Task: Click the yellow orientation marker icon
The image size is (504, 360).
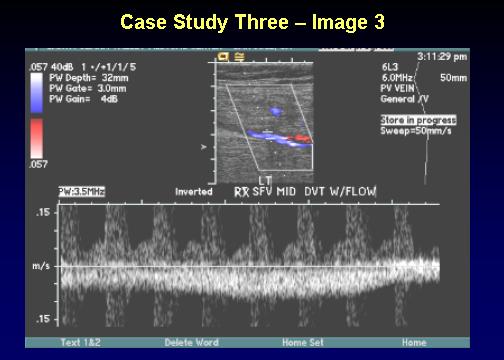Action: [223, 57]
